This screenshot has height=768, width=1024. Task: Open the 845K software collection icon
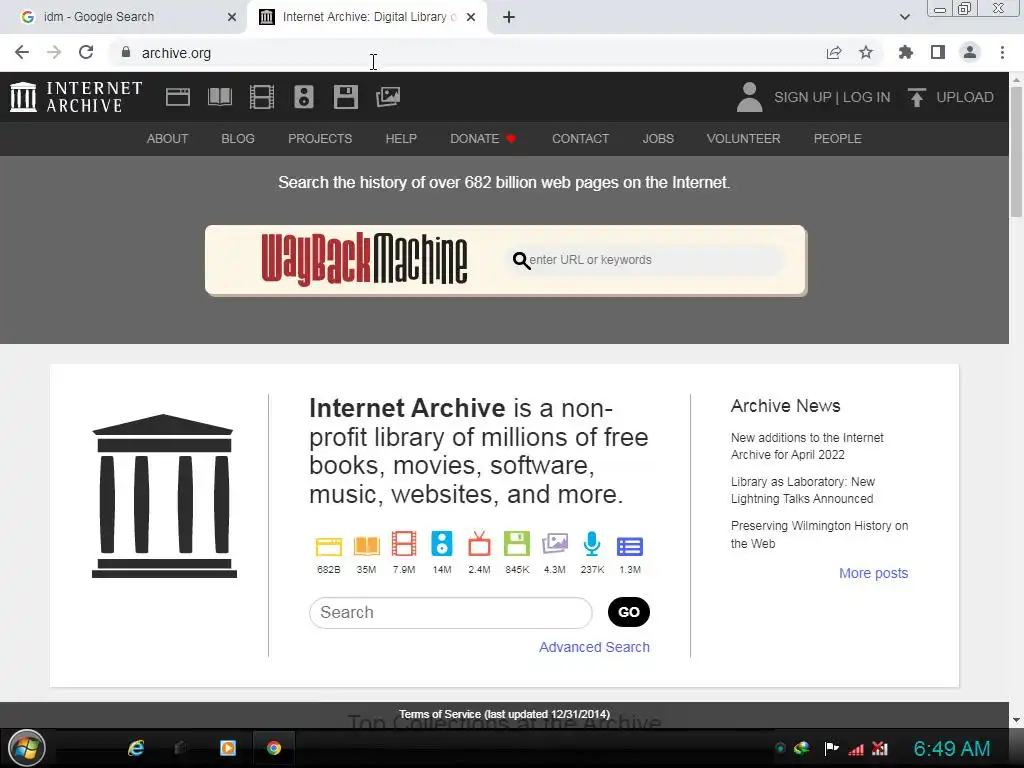point(517,544)
